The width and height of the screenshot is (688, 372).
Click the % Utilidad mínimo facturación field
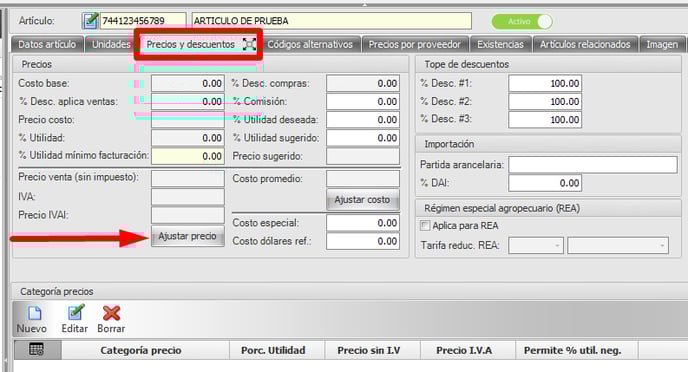(188, 156)
